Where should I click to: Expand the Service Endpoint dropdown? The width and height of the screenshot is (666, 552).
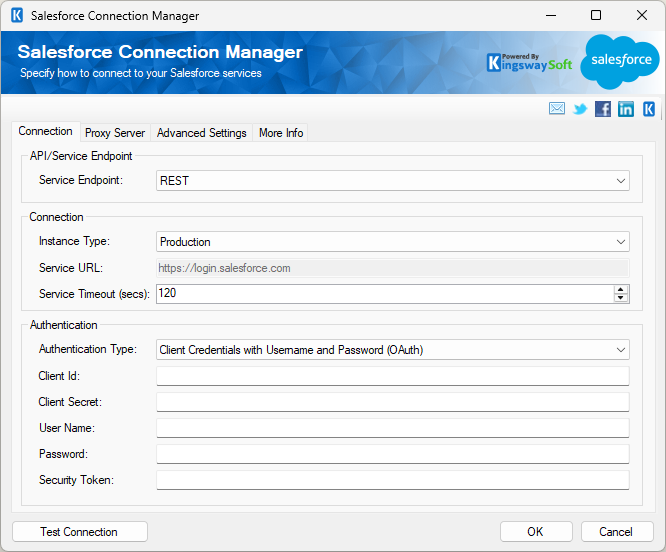click(620, 181)
